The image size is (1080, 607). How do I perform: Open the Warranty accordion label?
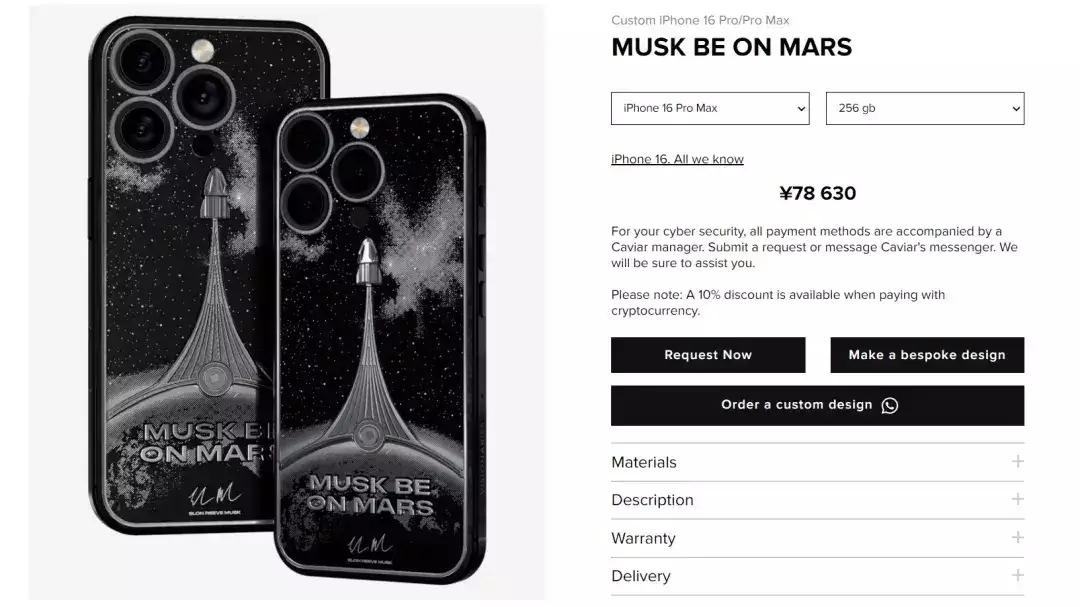point(643,538)
